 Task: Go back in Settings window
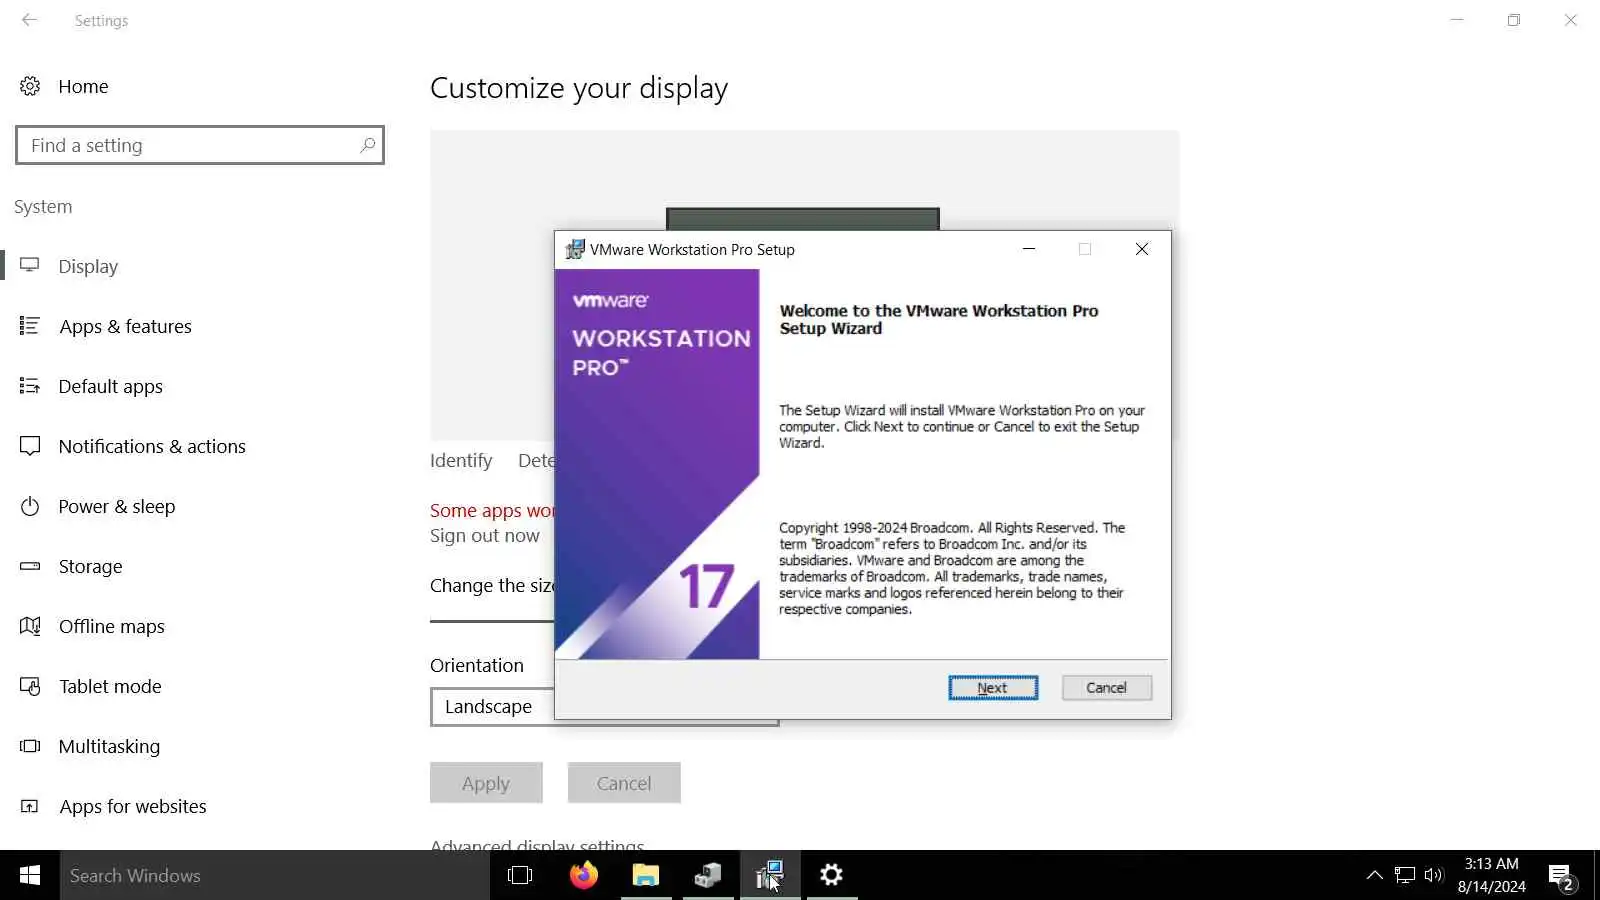(29, 20)
